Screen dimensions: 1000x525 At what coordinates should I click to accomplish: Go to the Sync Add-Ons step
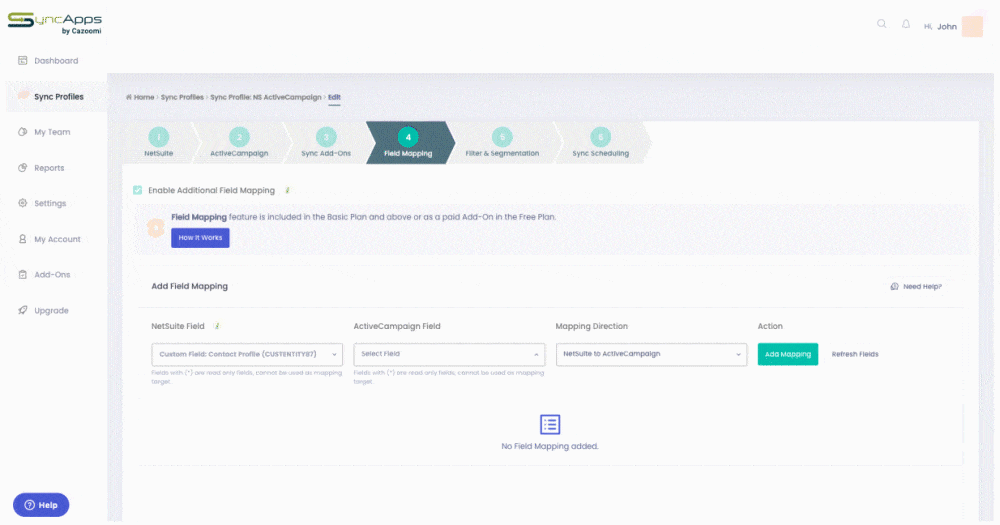[x=326, y=143]
